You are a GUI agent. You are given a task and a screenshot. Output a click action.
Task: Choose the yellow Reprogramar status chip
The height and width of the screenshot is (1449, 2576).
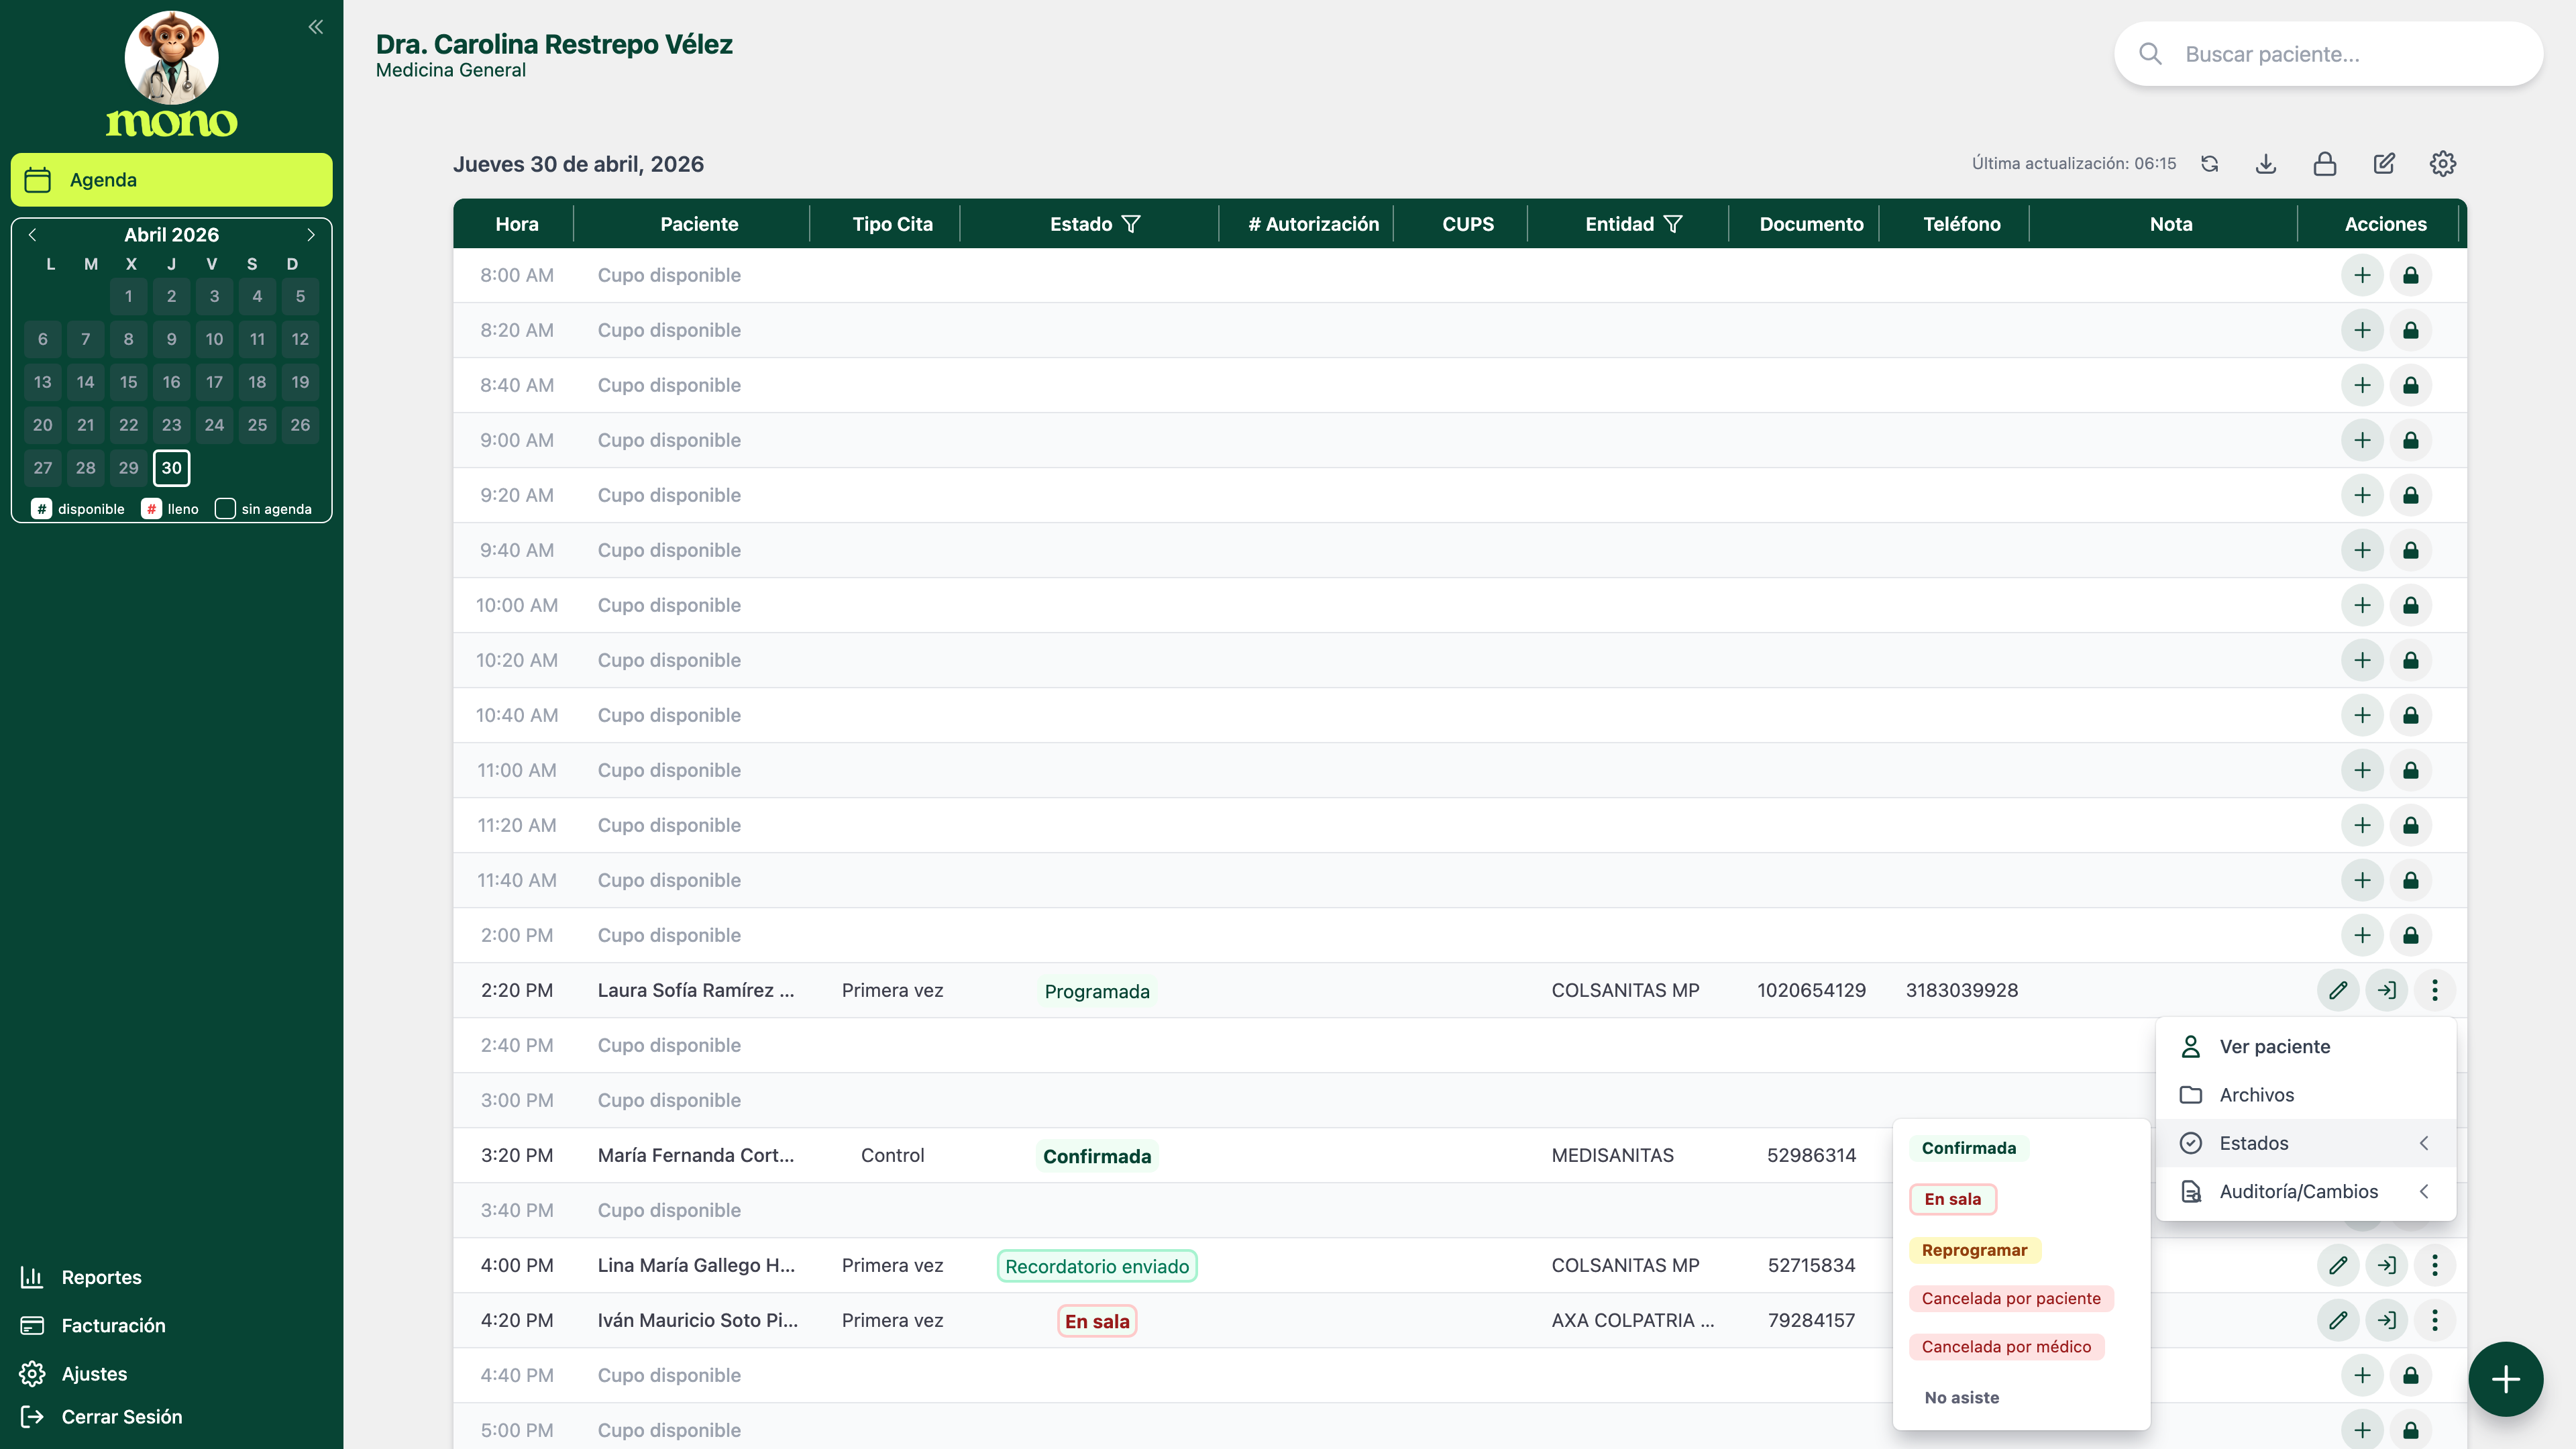tap(1974, 1250)
